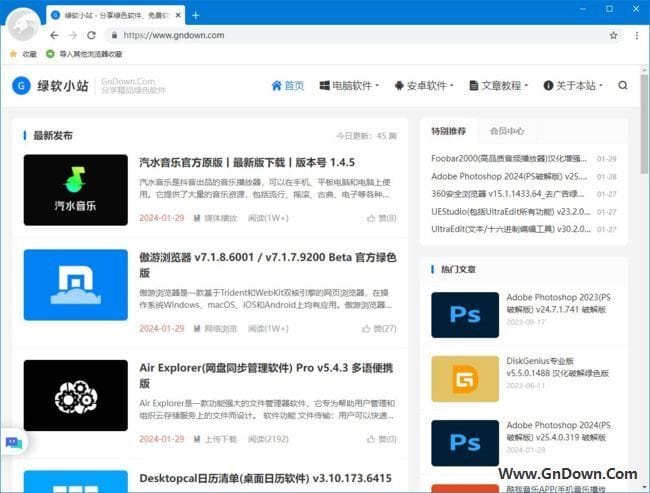
Task: Like the 傲游浏览器 post, 赞(27)
Action: [379, 329]
